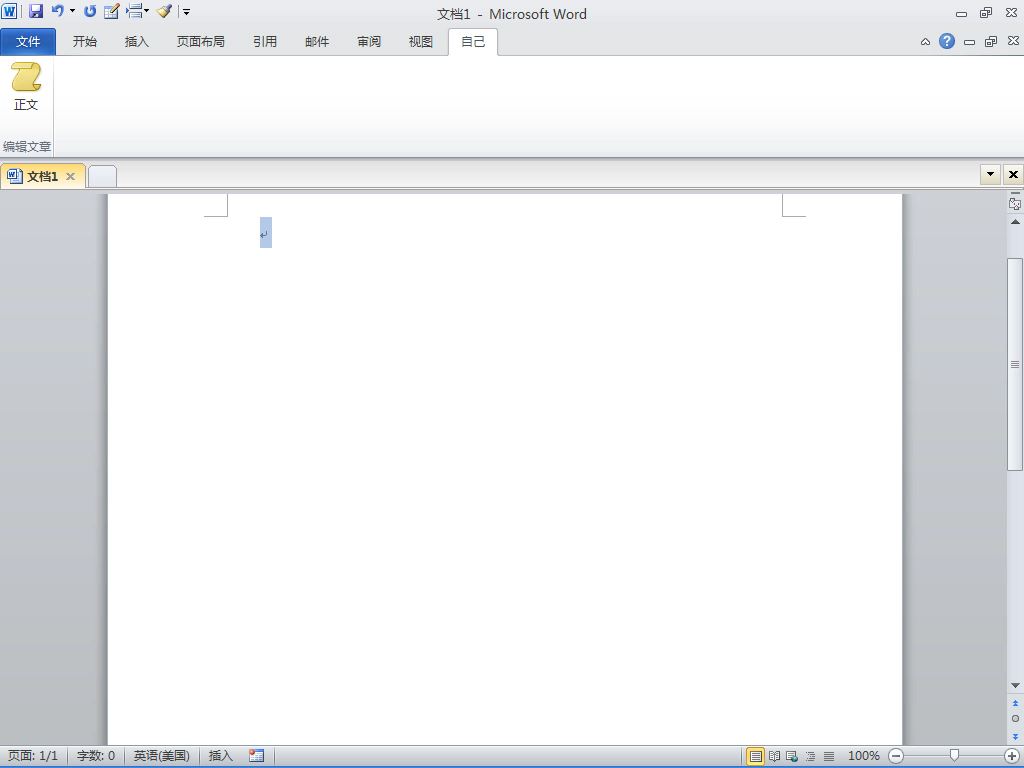Click the draw table icon in quick access
Image resolution: width=1024 pixels, height=768 pixels.
pyautogui.click(x=112, y=11)
